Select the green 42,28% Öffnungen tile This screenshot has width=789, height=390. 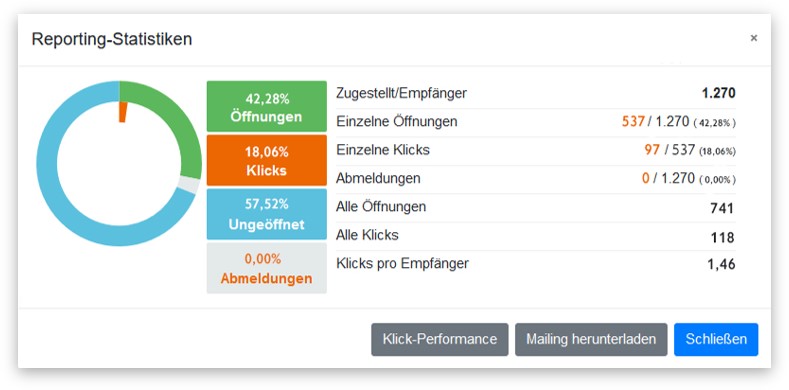point(267,106)
